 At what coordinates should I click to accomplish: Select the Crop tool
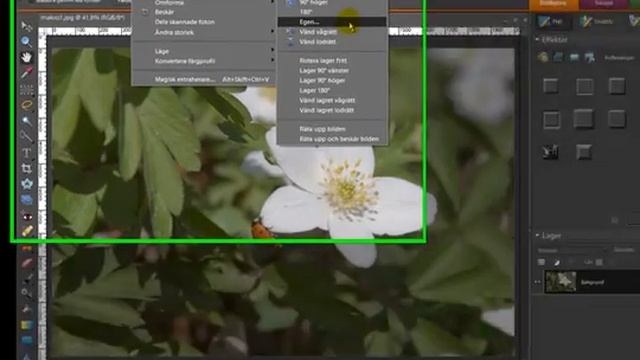pyautogui.click(x=27, y=168)
